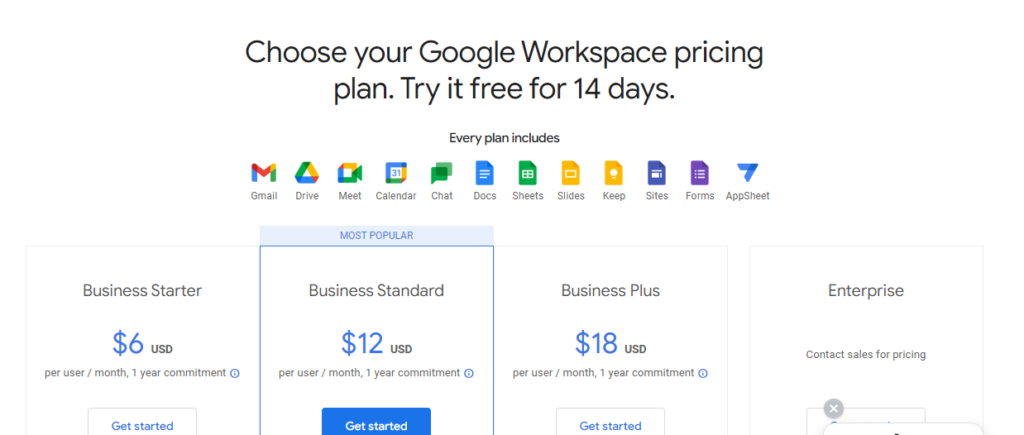
Task: Click the Google Drive icon
Action: tap(307, 173)
